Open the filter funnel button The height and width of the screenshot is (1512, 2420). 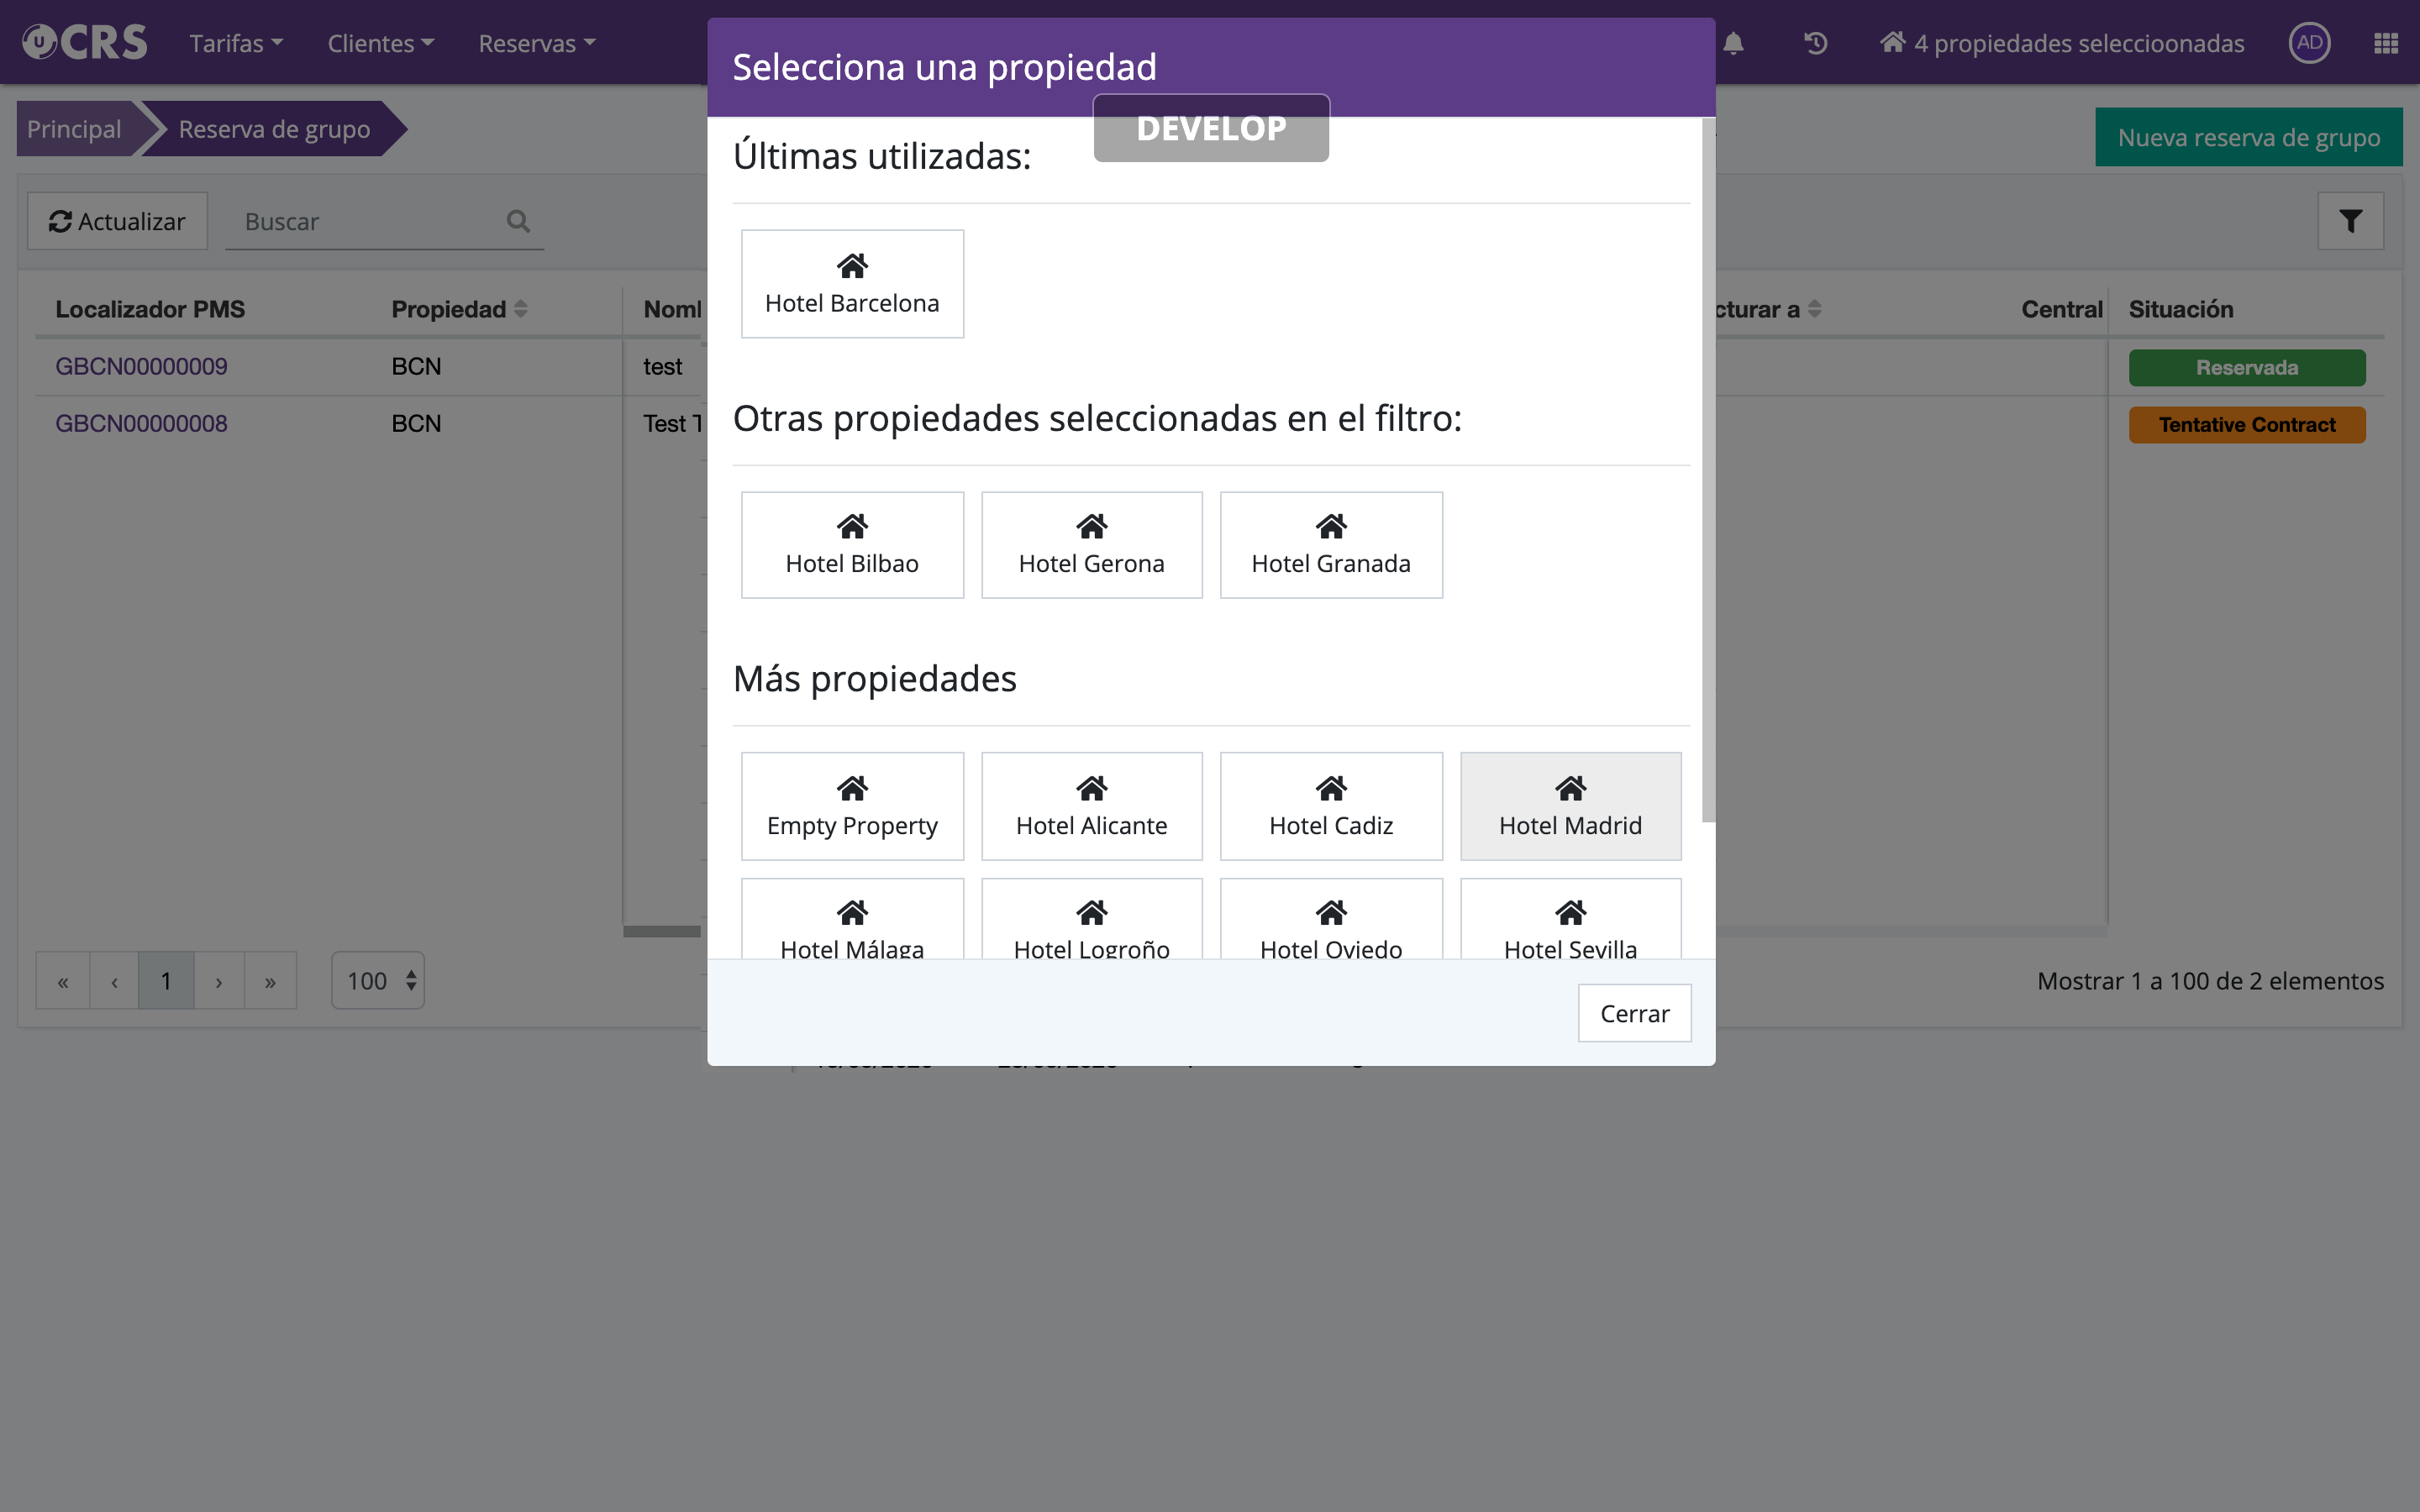click(x=2350, y=221)
